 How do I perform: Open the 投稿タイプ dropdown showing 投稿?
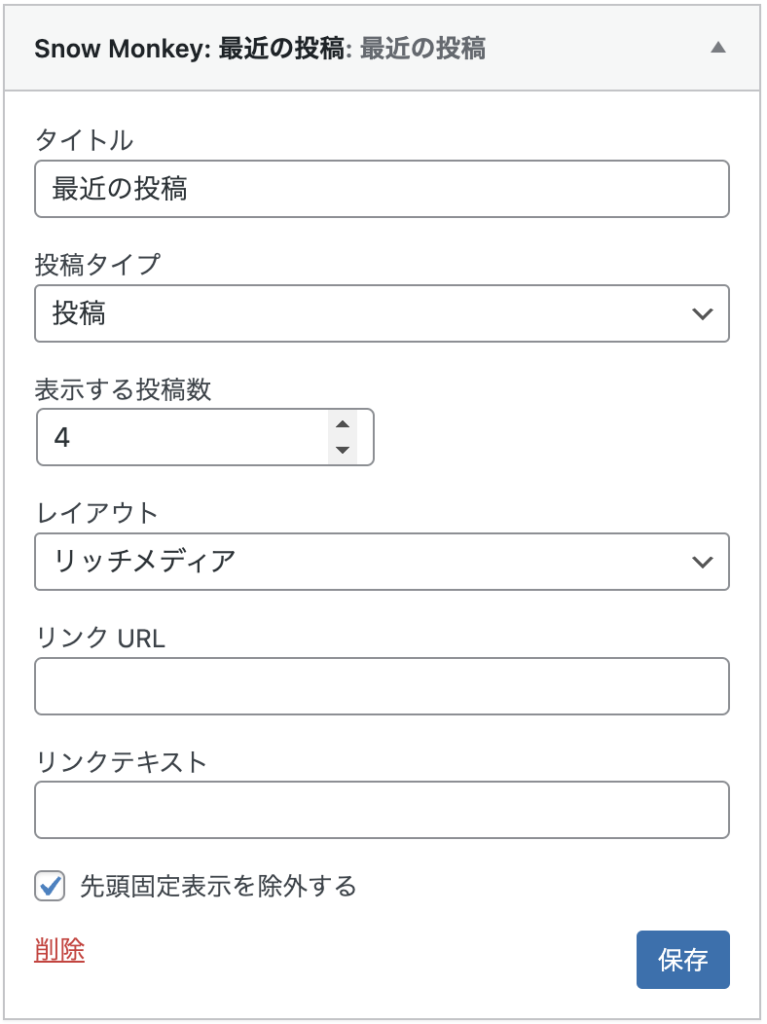(382, 313)
